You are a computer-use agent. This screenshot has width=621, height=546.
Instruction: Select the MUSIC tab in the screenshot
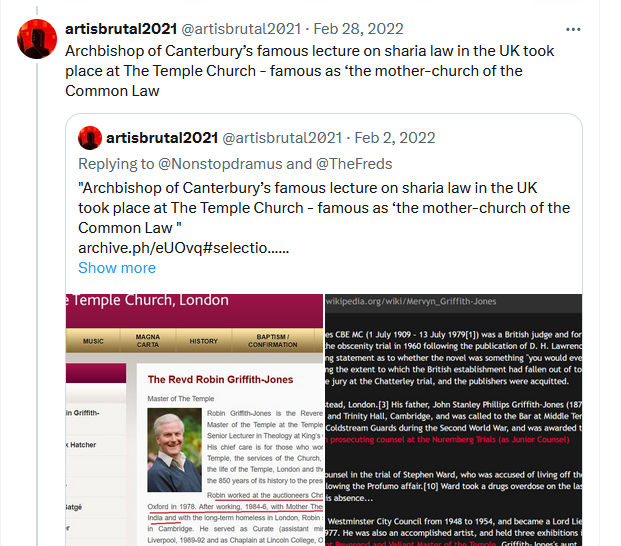(x=93, y=341)
